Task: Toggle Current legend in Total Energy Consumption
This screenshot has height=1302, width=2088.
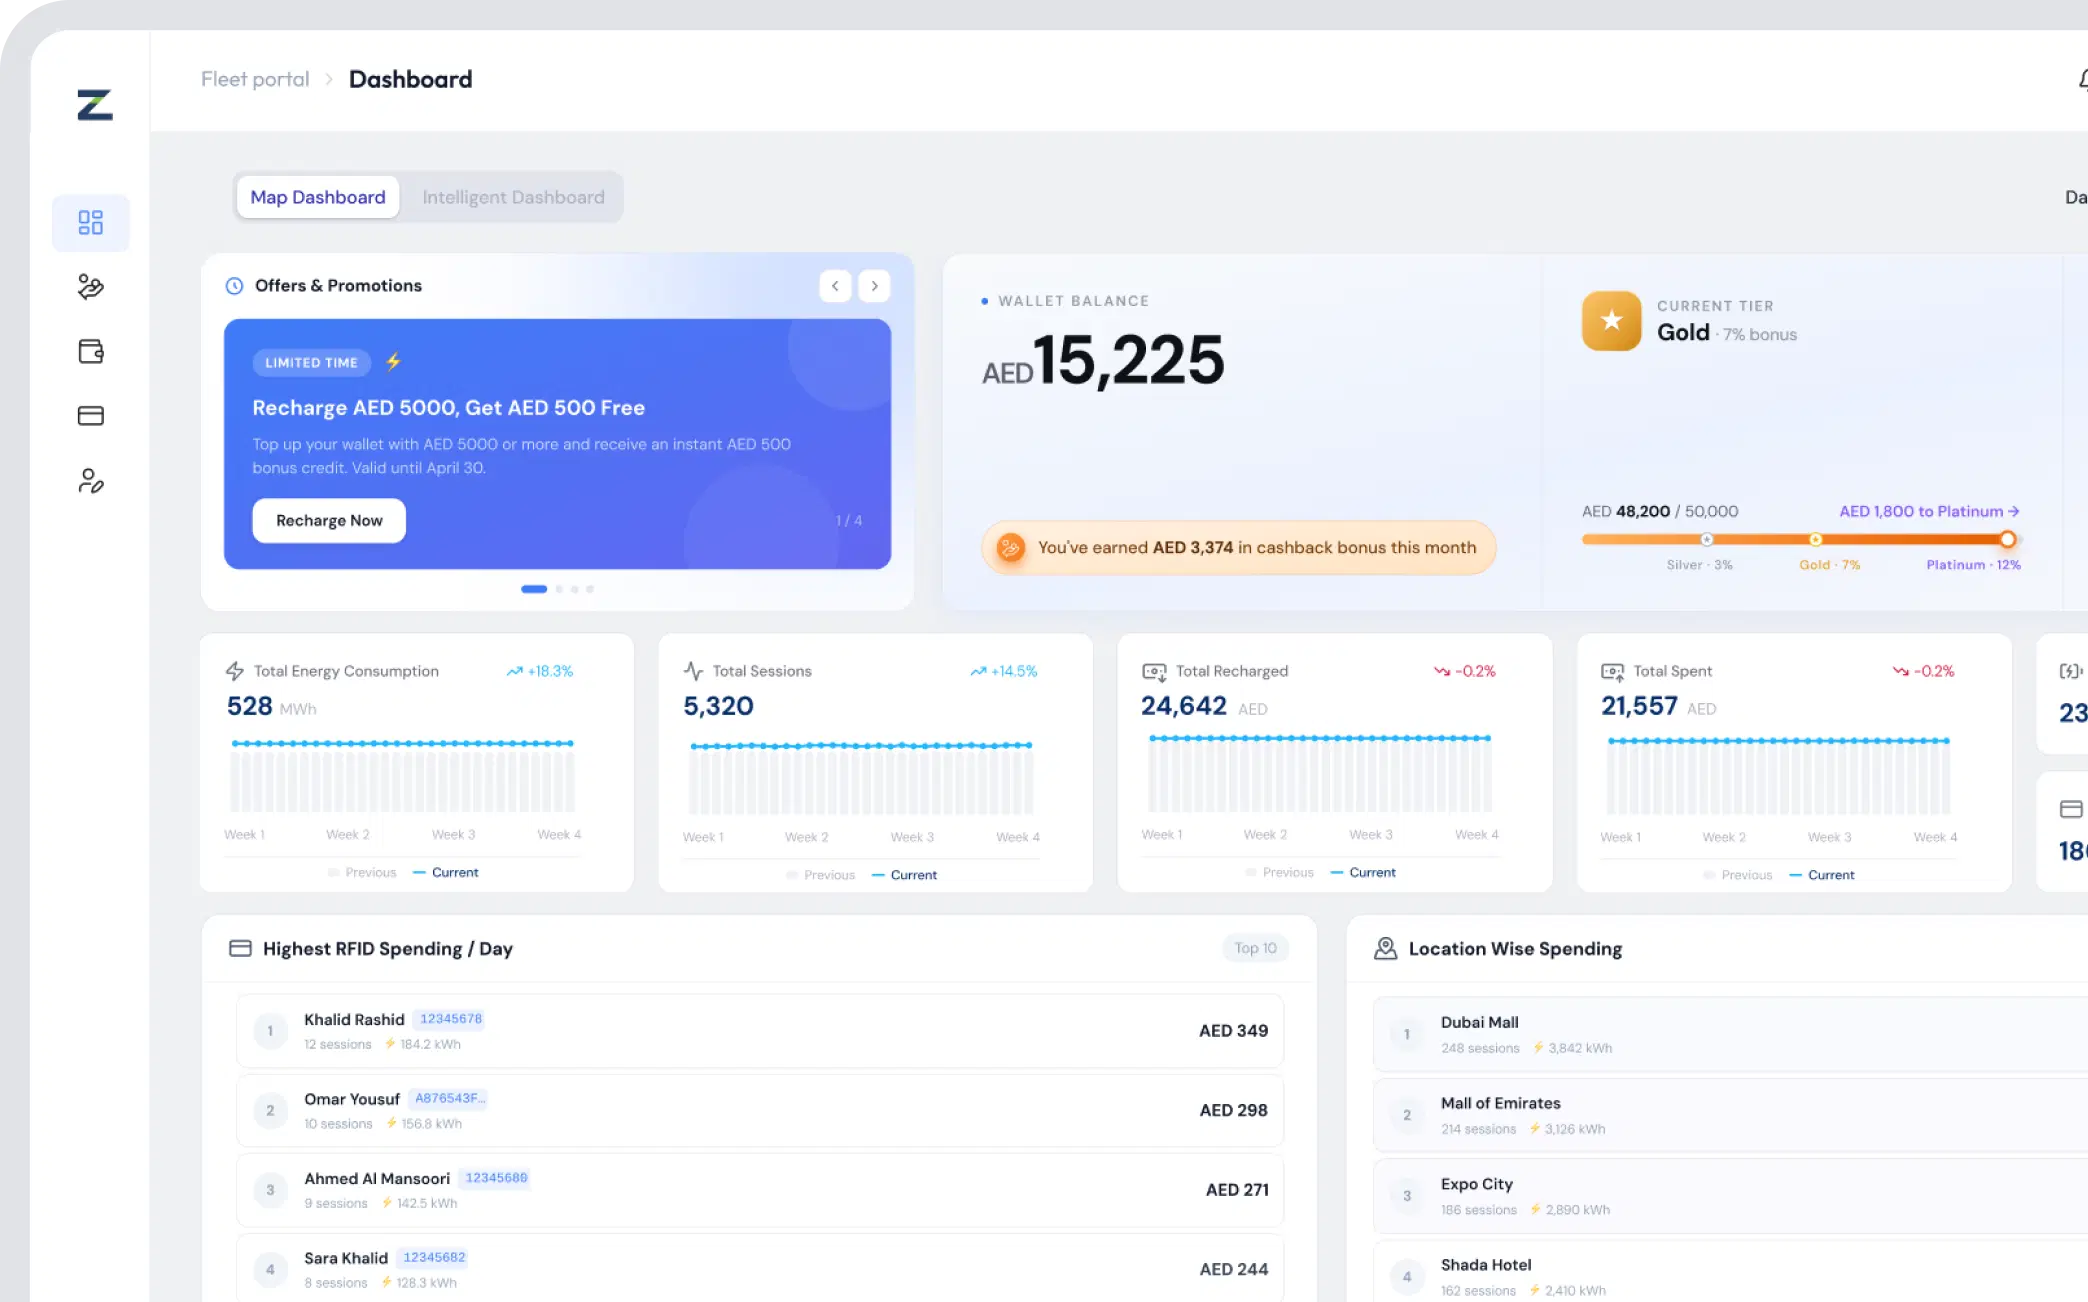Action: click(446, 872)
